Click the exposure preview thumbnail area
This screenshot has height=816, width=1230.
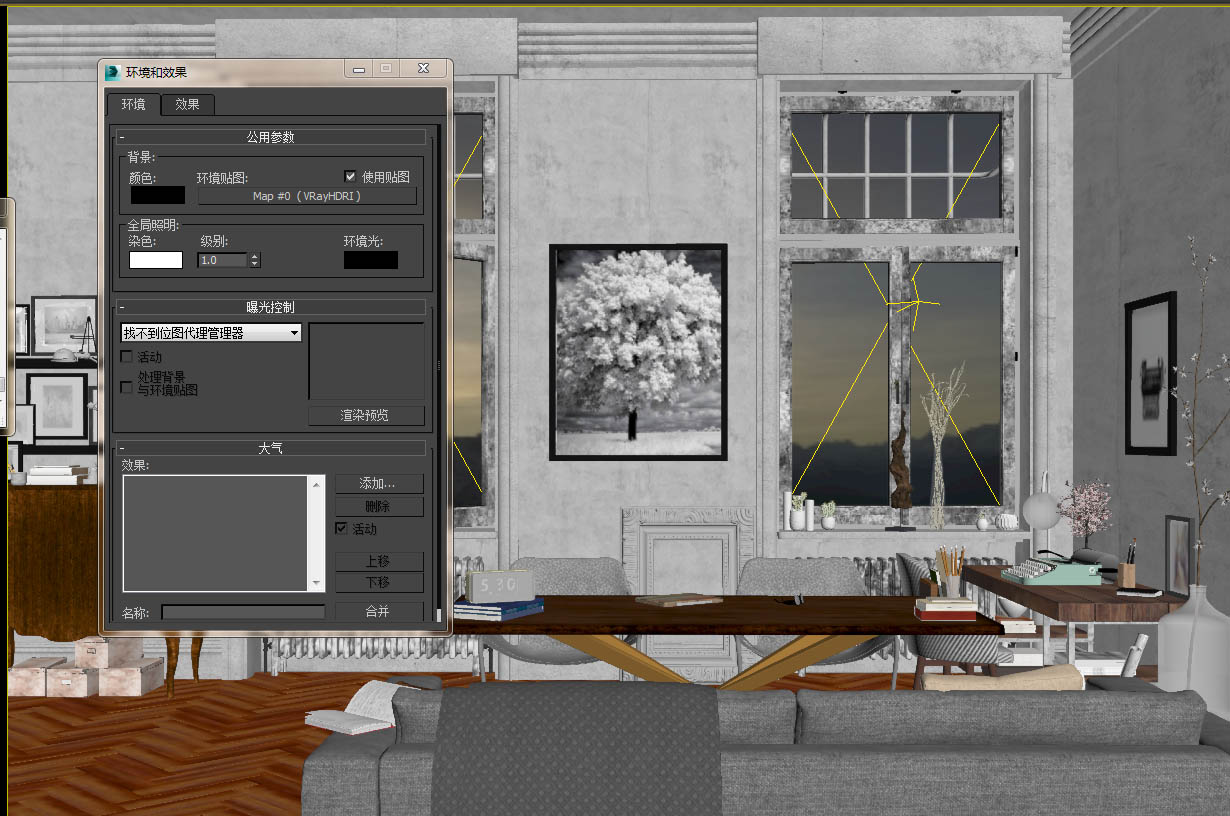(x=366, y=361)
